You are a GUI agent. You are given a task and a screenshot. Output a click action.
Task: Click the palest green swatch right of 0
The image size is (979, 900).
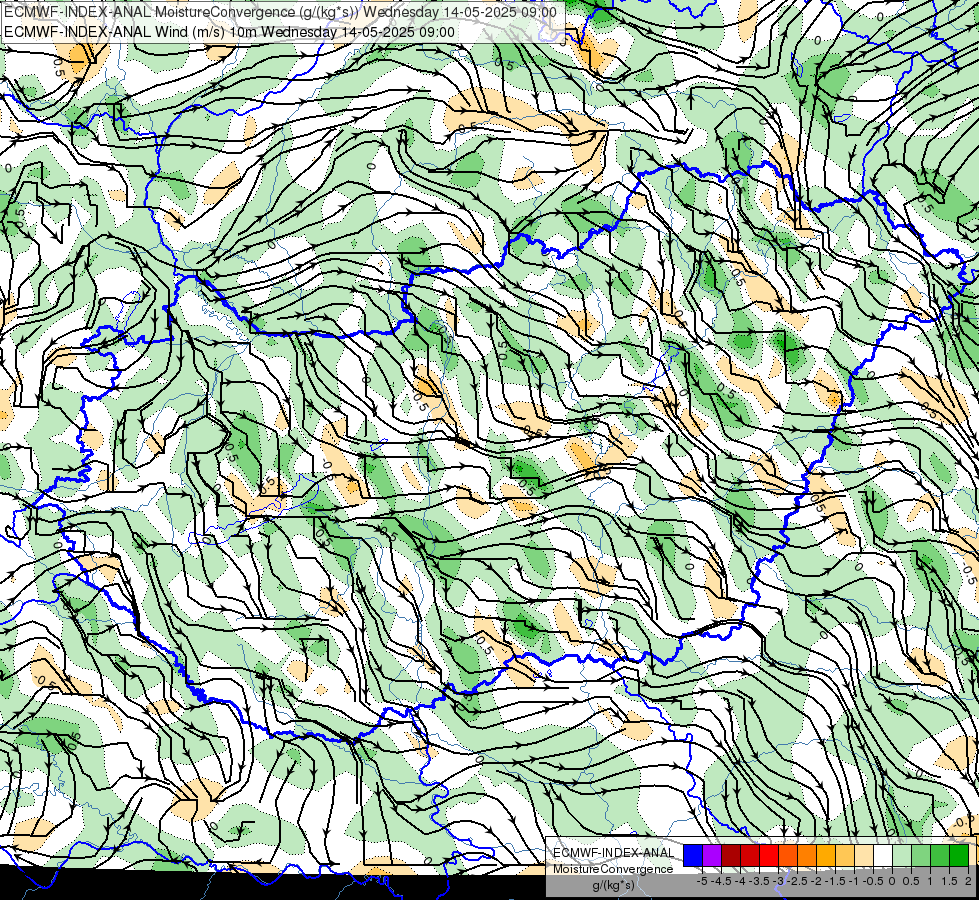click(902, 855)
